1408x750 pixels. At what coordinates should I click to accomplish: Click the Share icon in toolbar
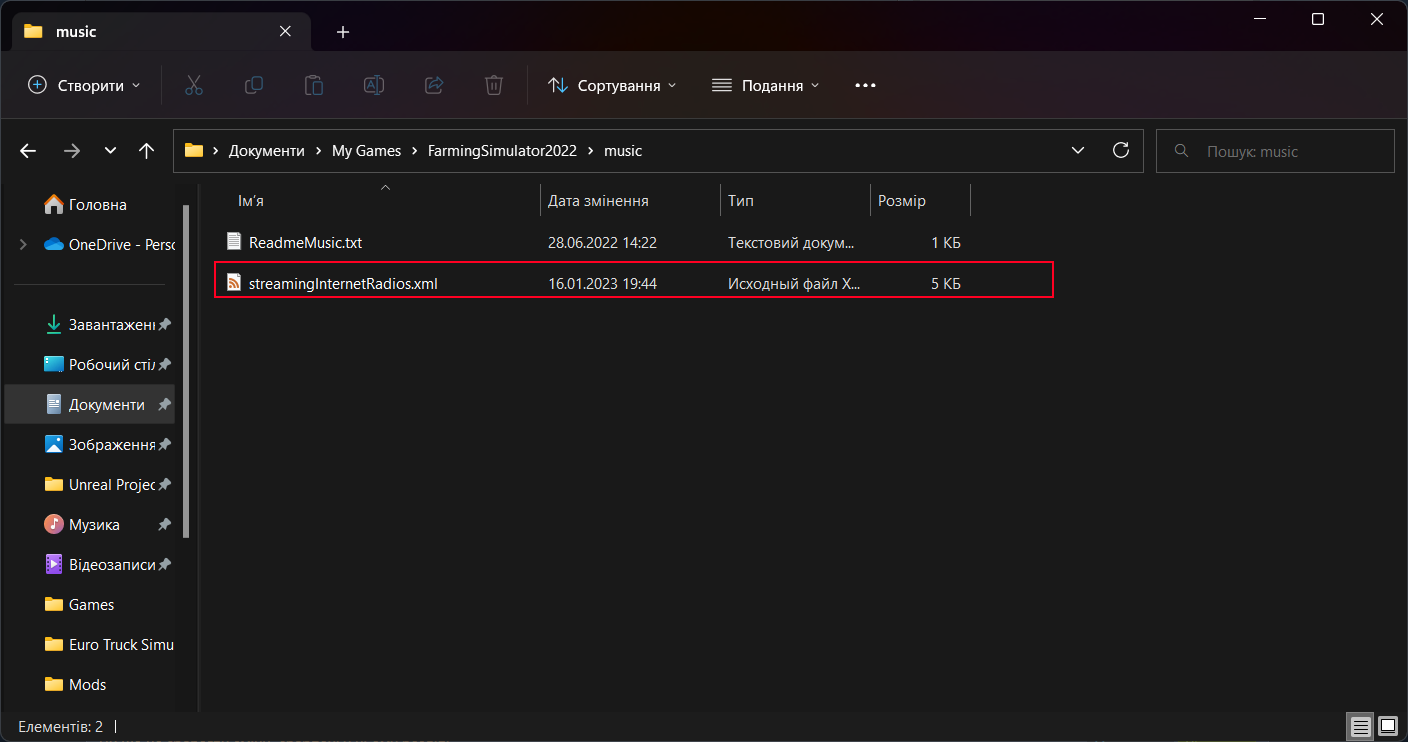coord(434,85)
